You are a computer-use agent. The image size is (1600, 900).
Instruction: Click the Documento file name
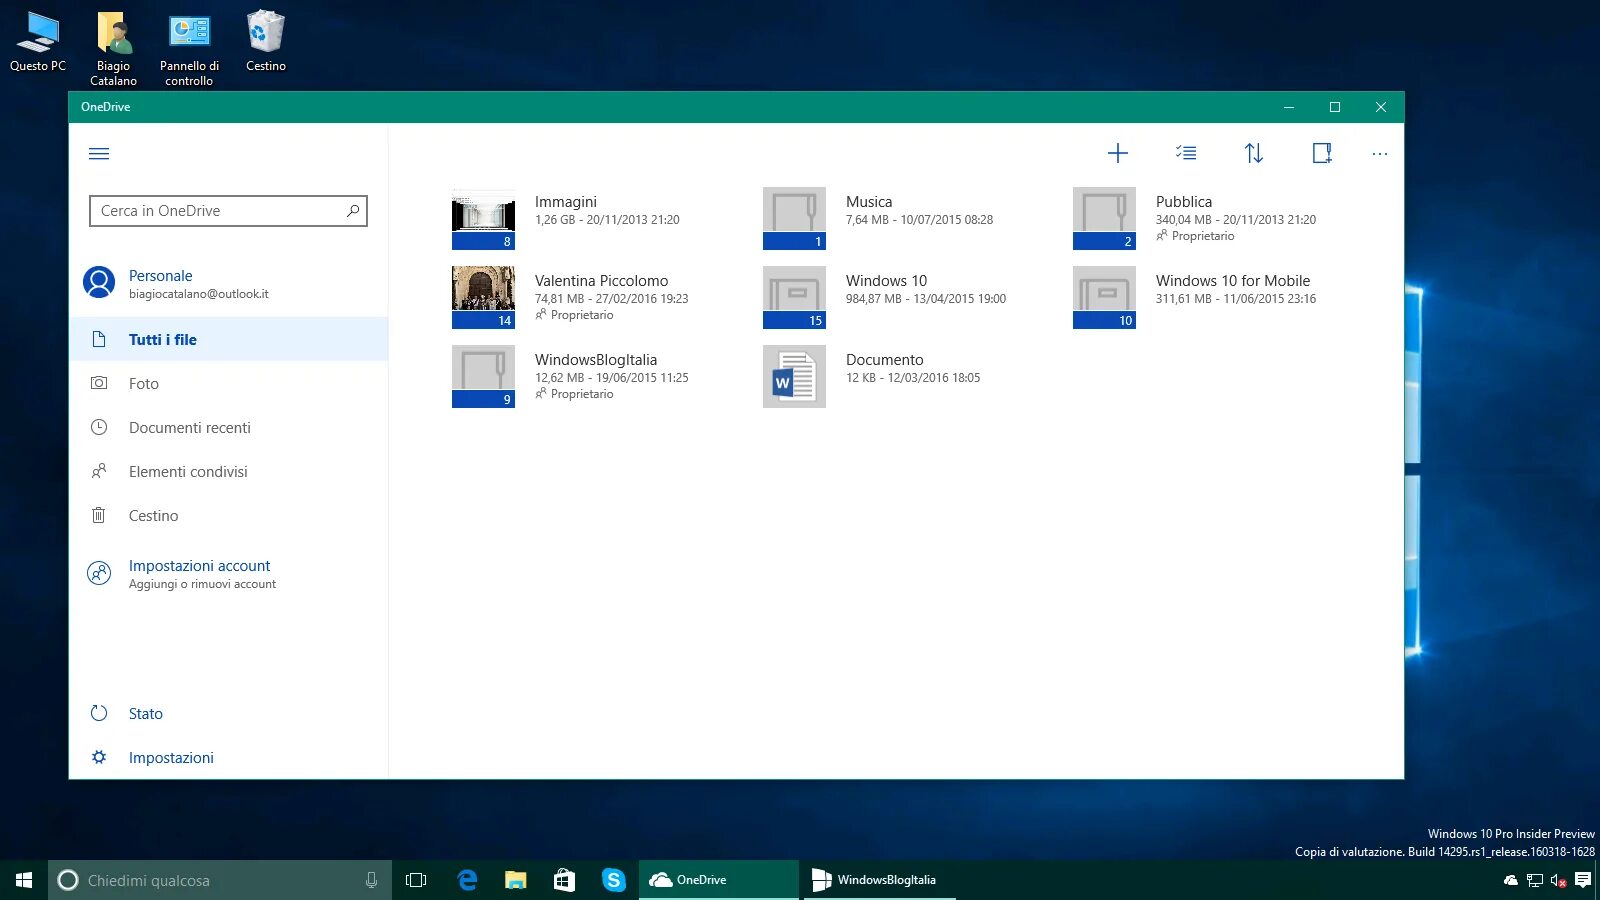coord(884,360)
